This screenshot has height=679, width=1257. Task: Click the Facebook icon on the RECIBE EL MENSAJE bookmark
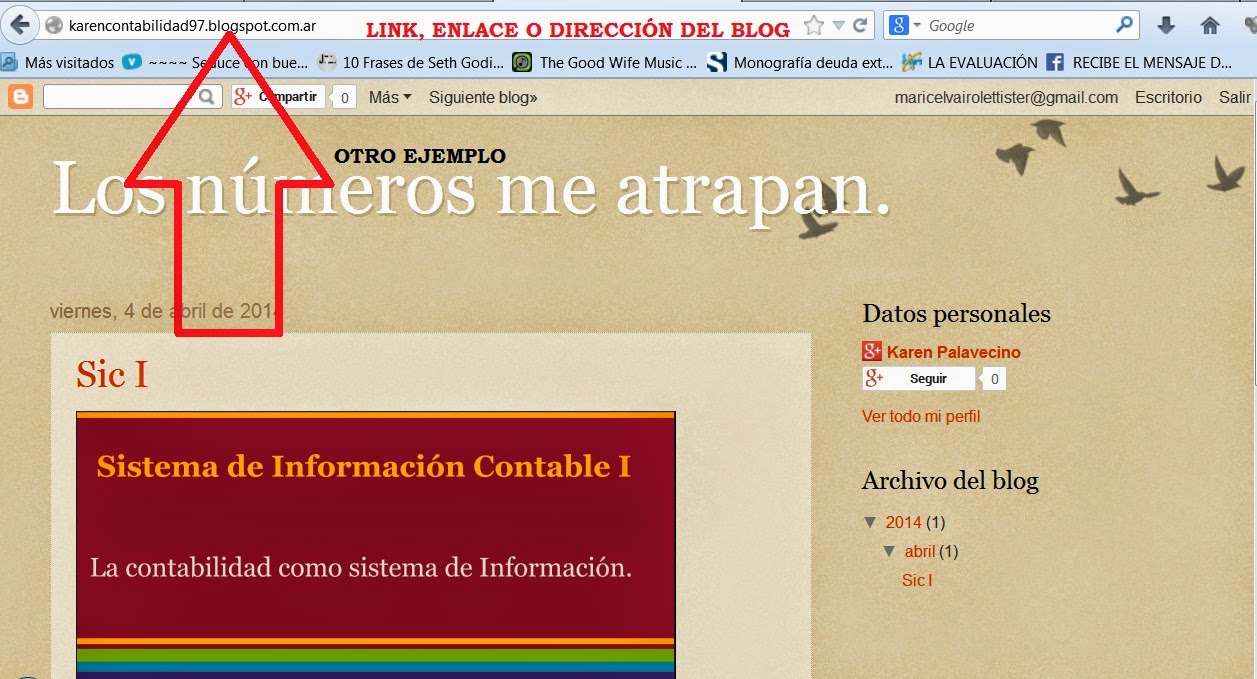coord(1055,62)
